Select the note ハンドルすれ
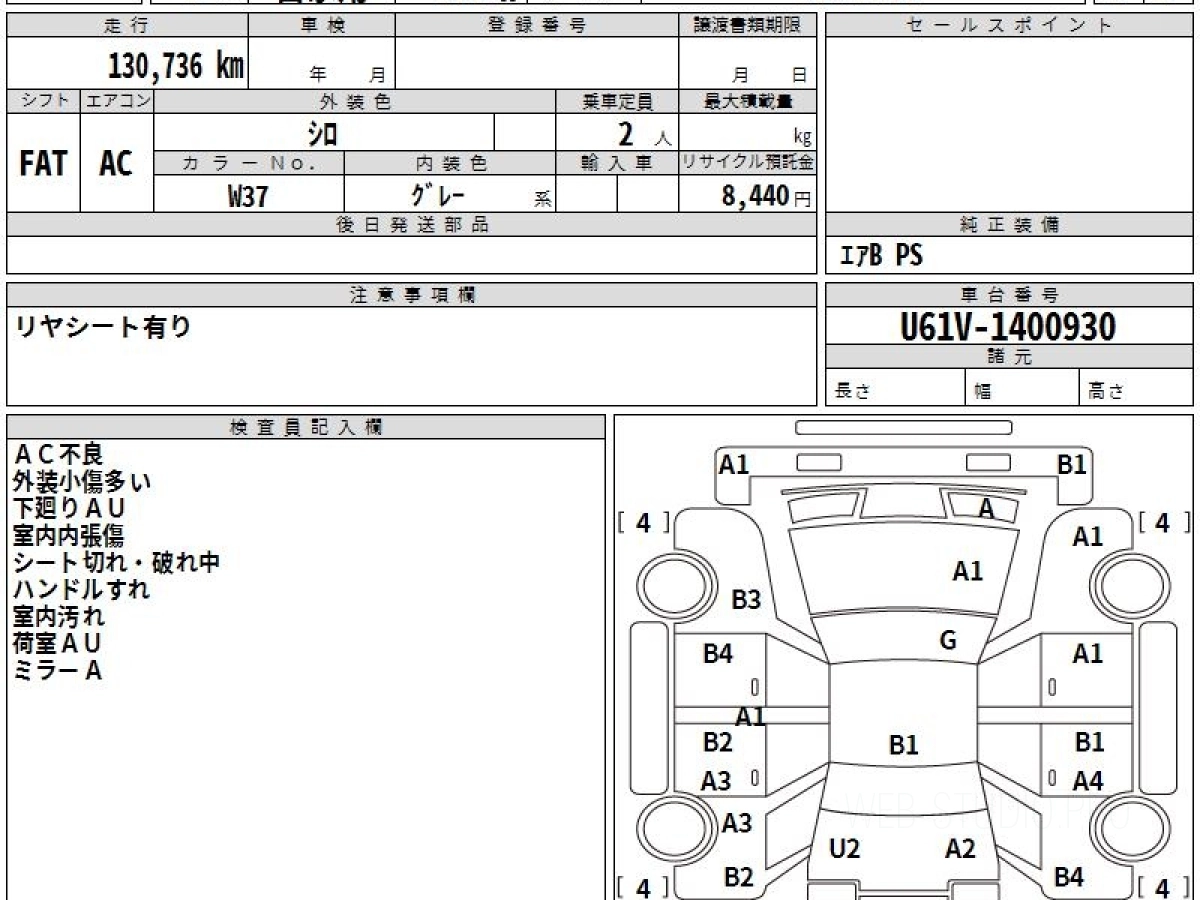 click(x=81, y=589)
